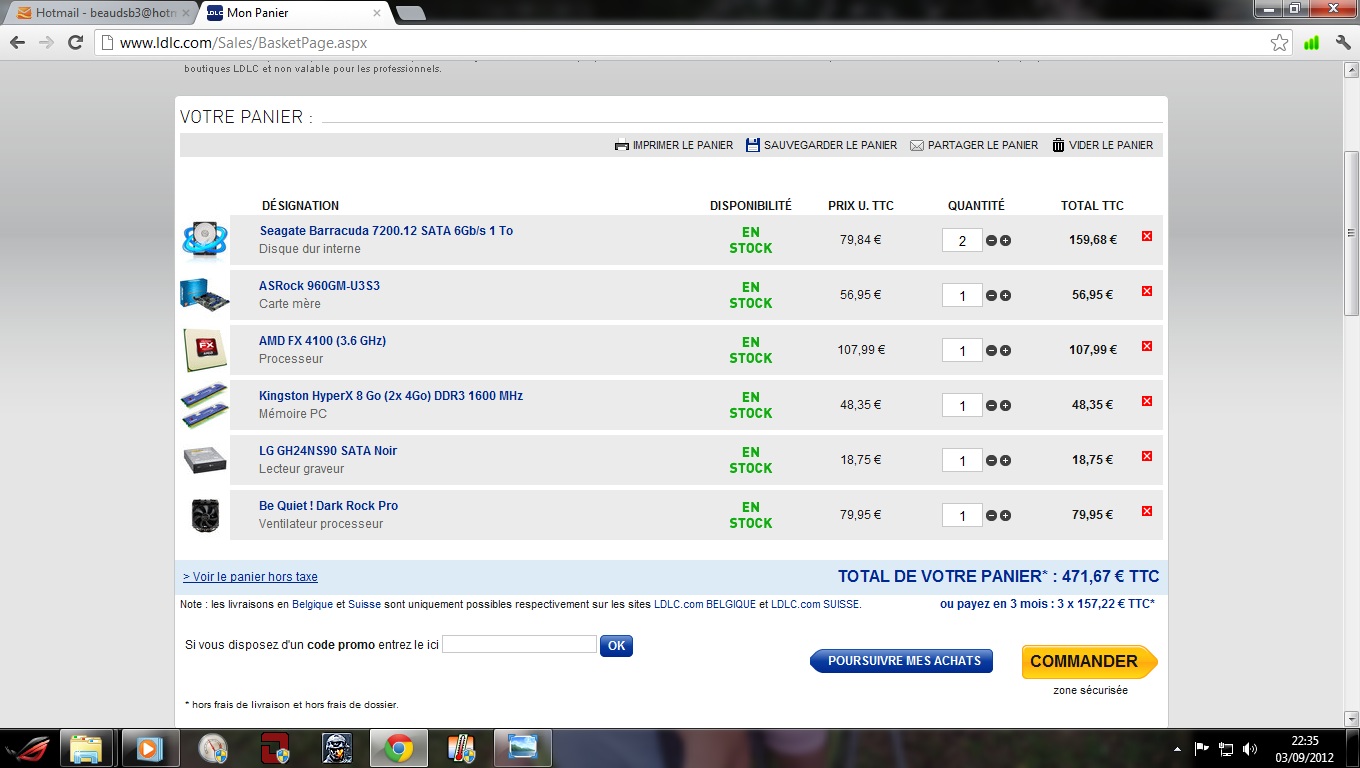This screenshot has height=768, width=1360.
Task: Click the Partager le panier envelope icon
Action: click(x=917, y=145)
